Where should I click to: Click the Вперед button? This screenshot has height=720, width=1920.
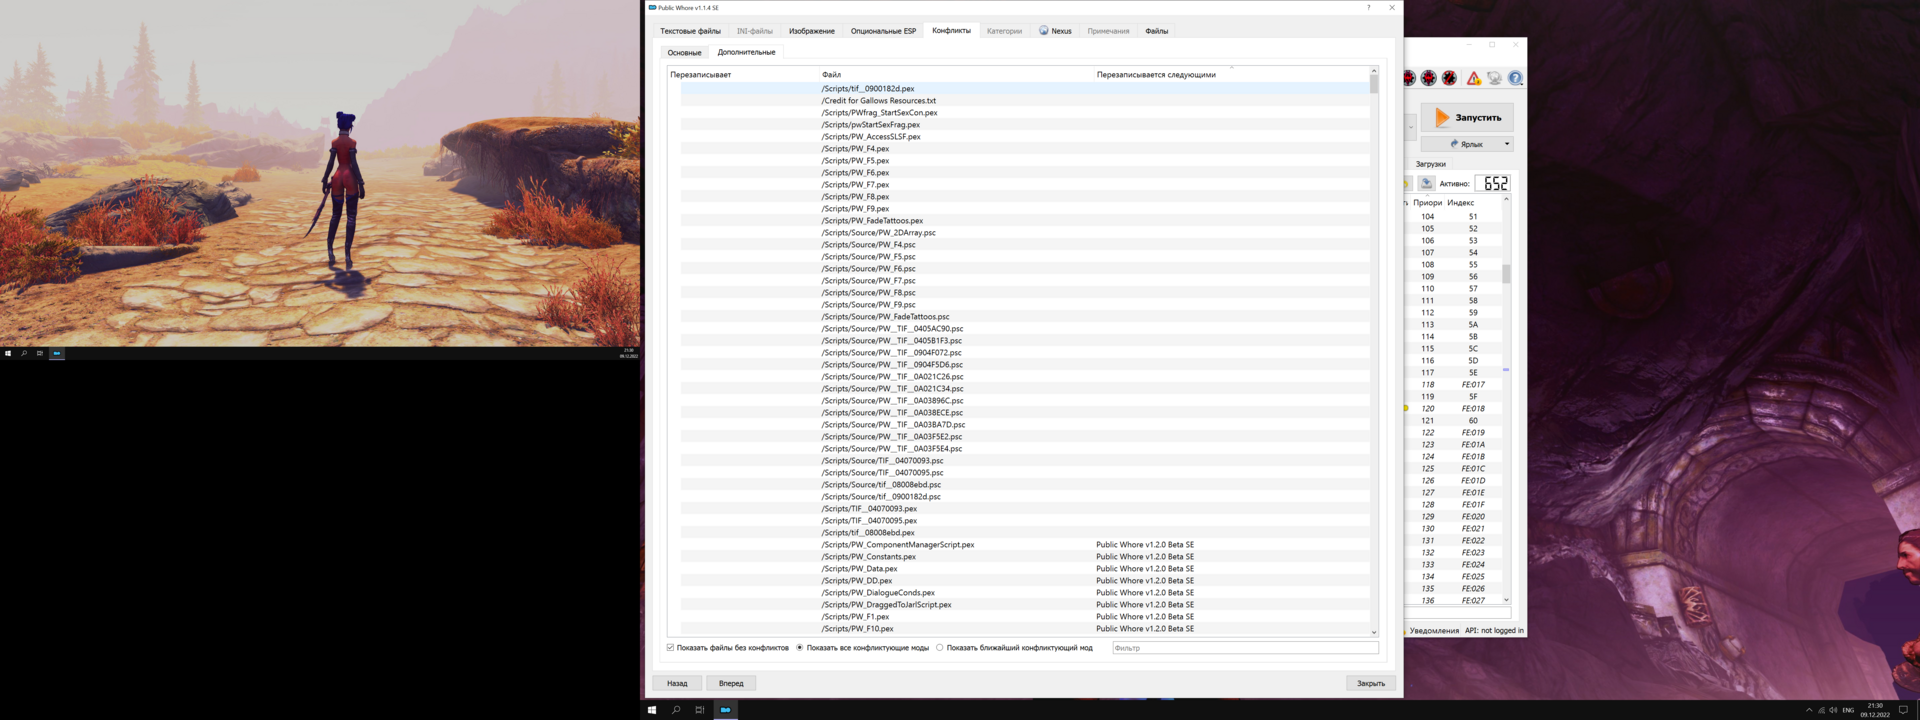731,683
